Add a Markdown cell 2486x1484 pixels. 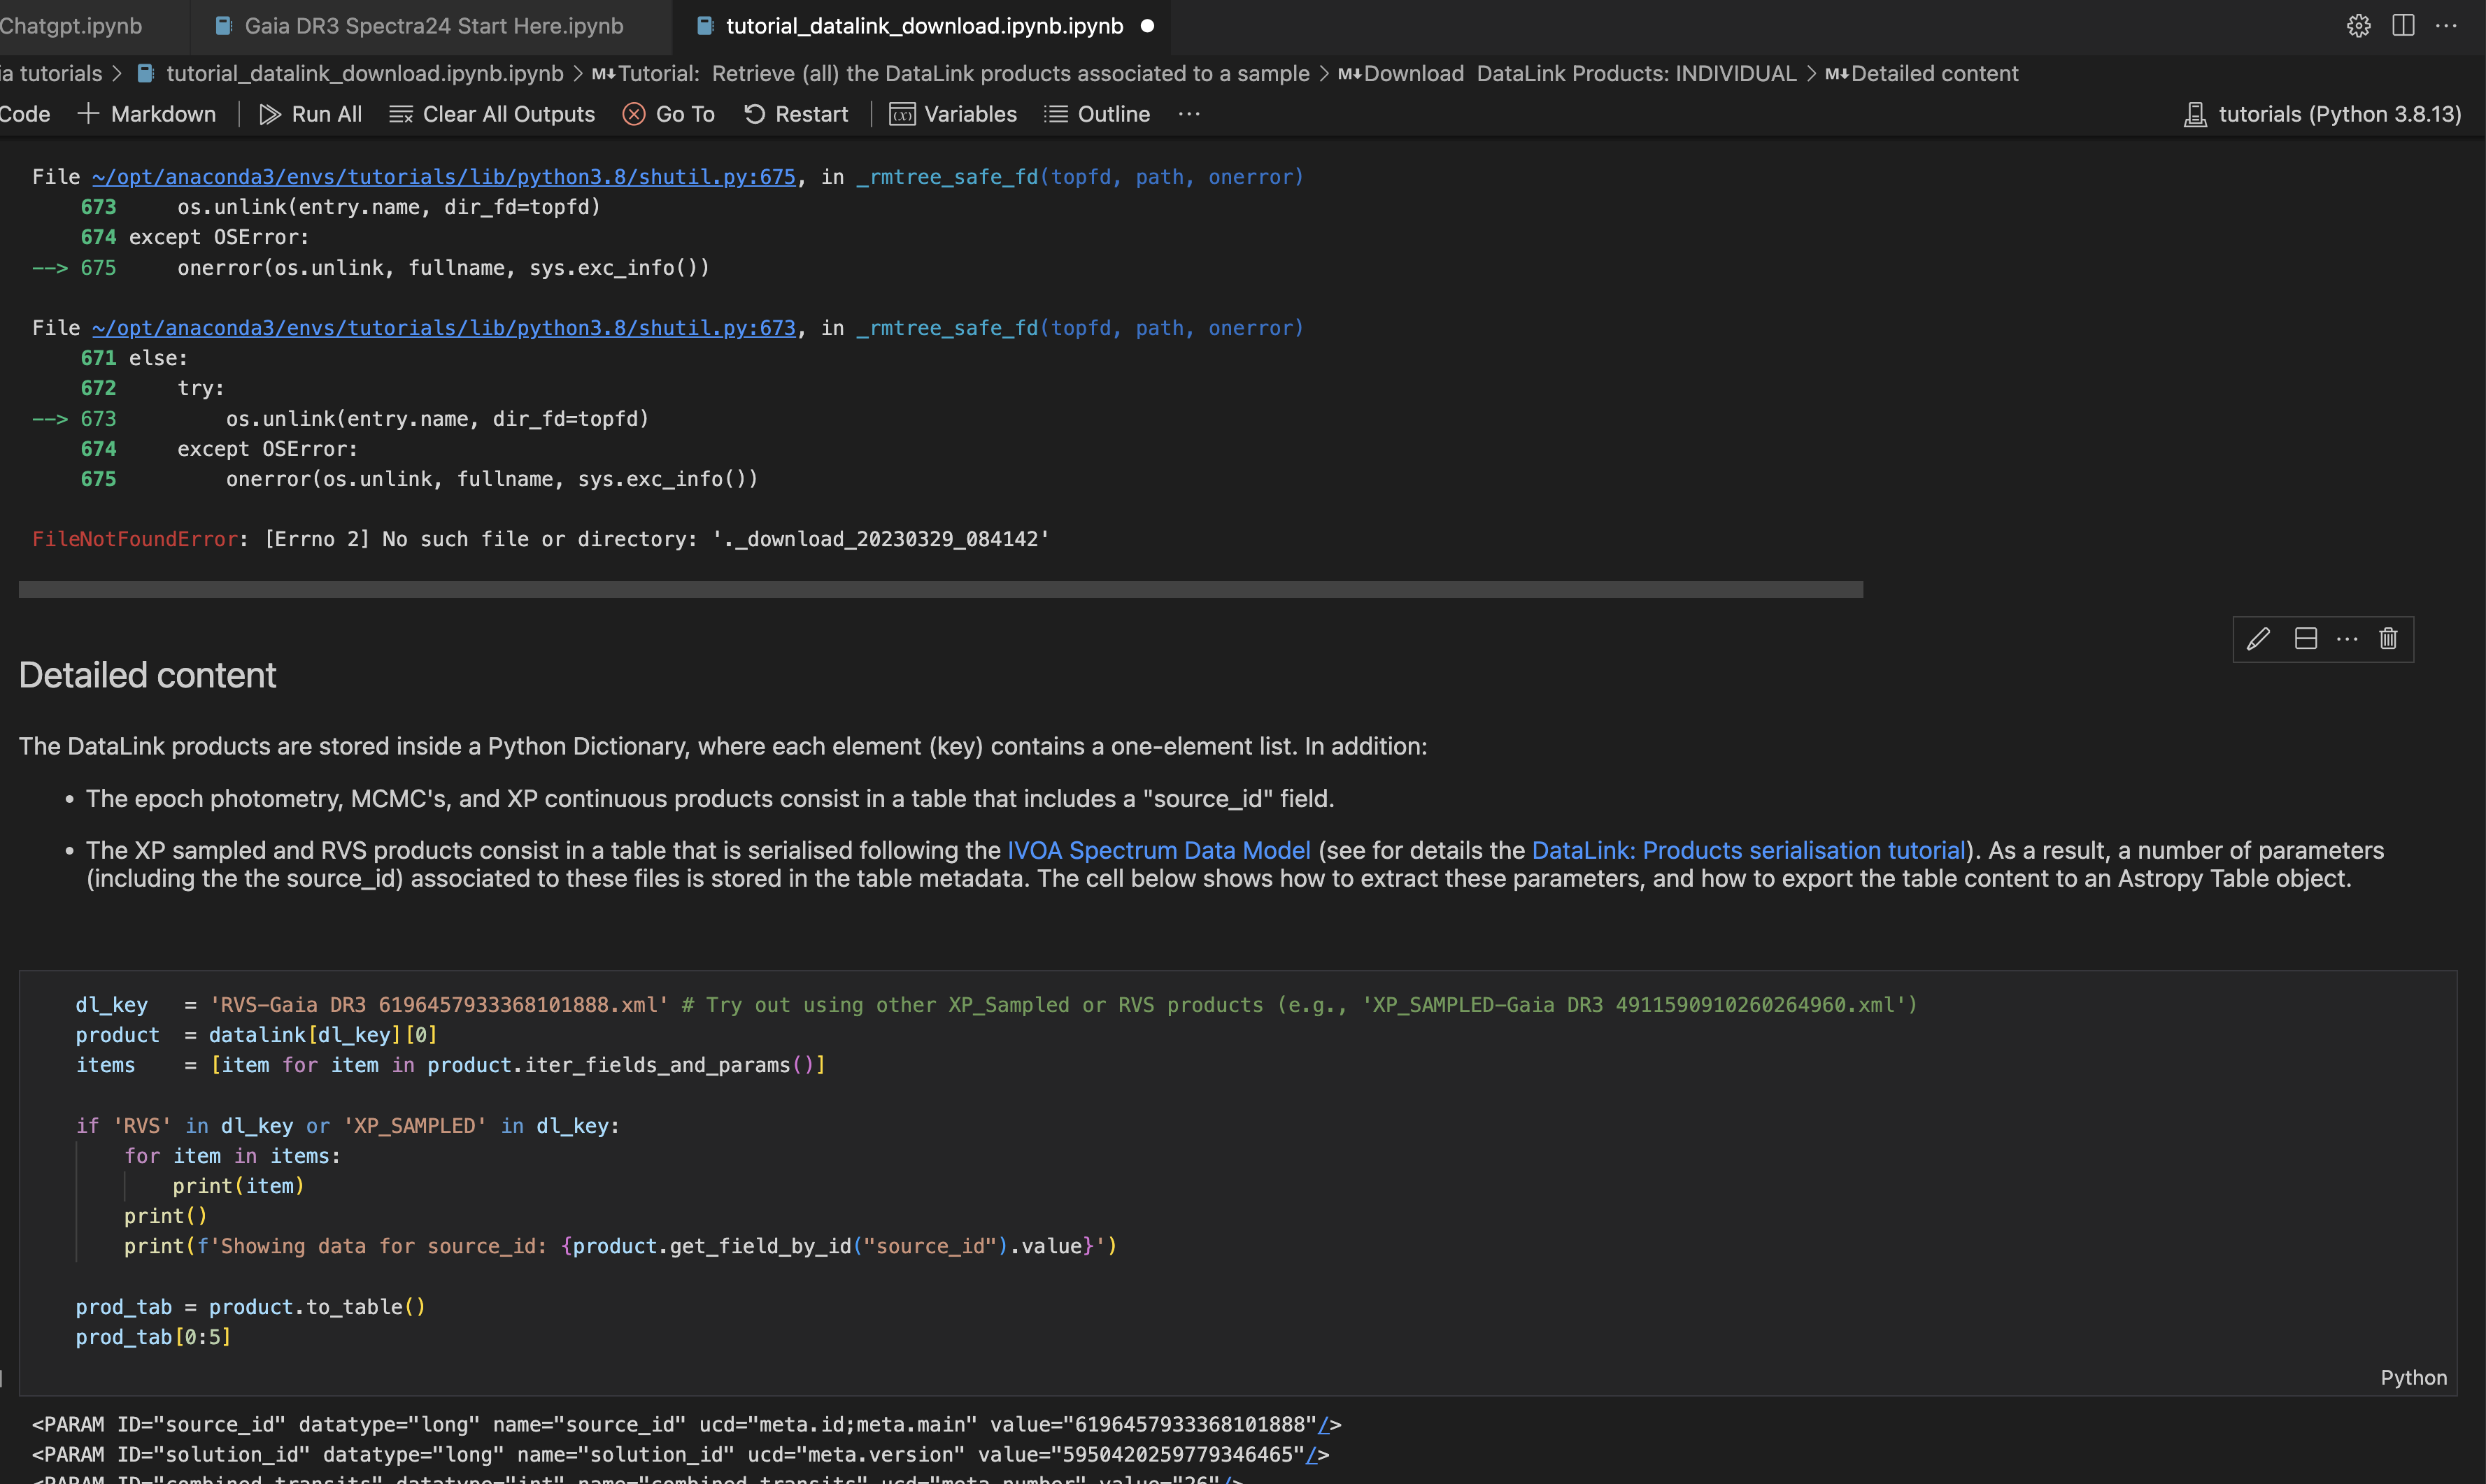pos(146,114)
